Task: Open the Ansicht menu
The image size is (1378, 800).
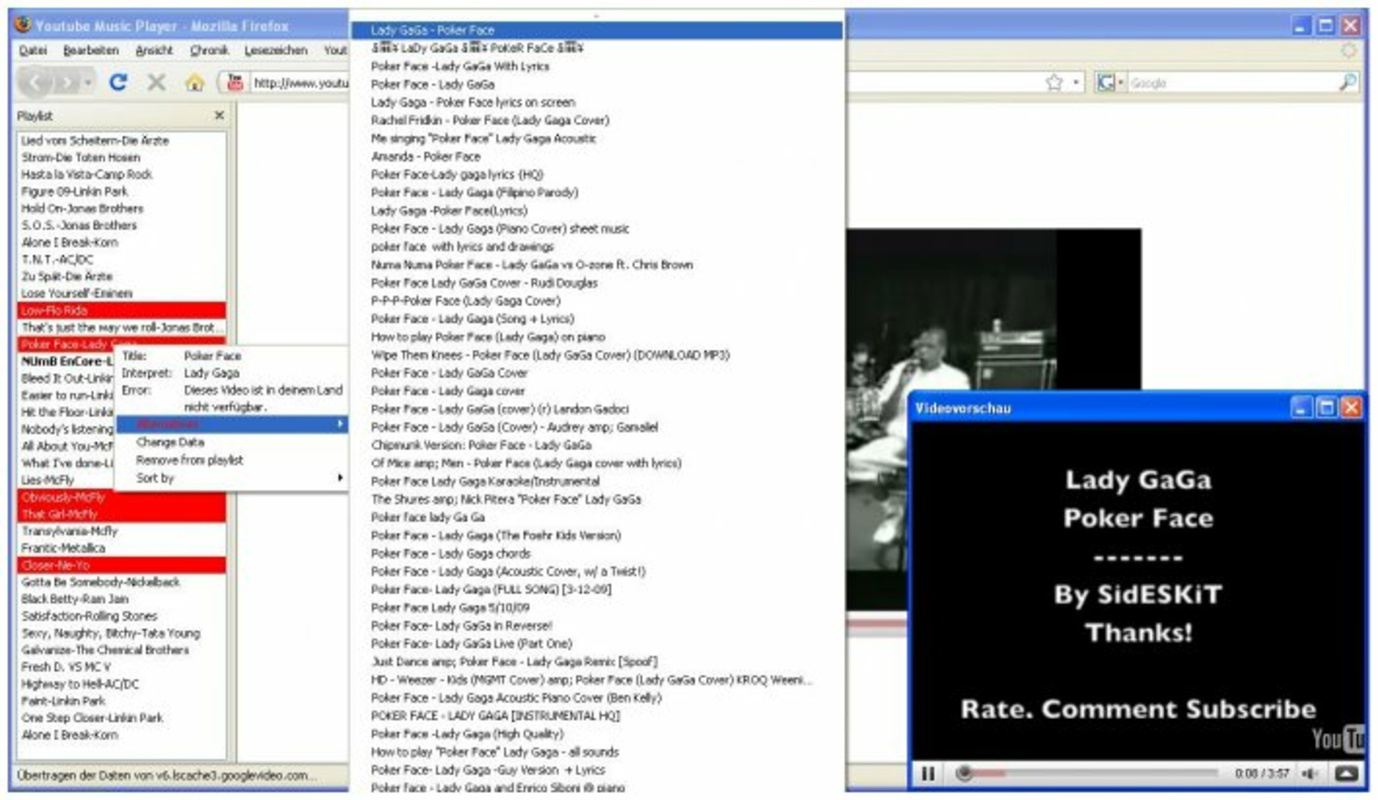Action: [x=154, y=50]
